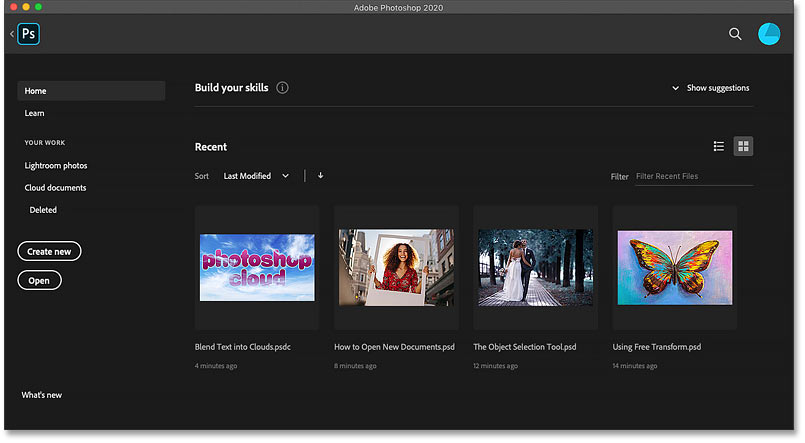Click file name The Object Selection Tool.psd
The width and height of the screenshot is (805, 443).
pos(525,346)
